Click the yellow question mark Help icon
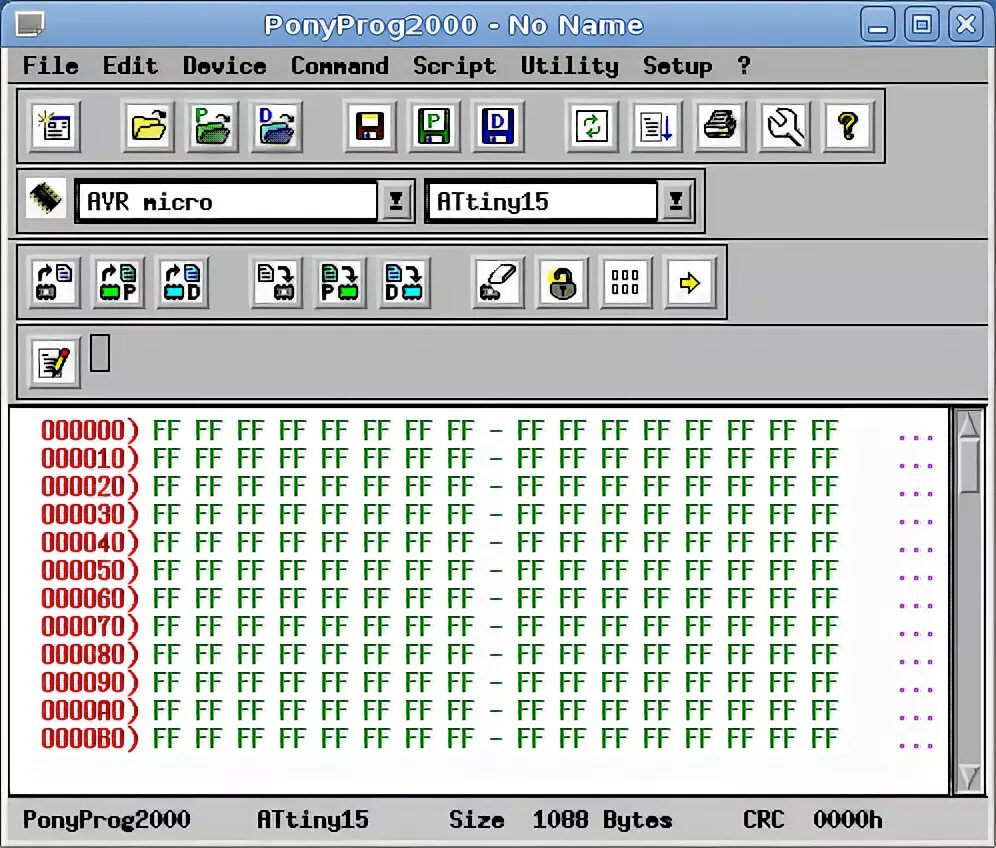 coord(848,125)
